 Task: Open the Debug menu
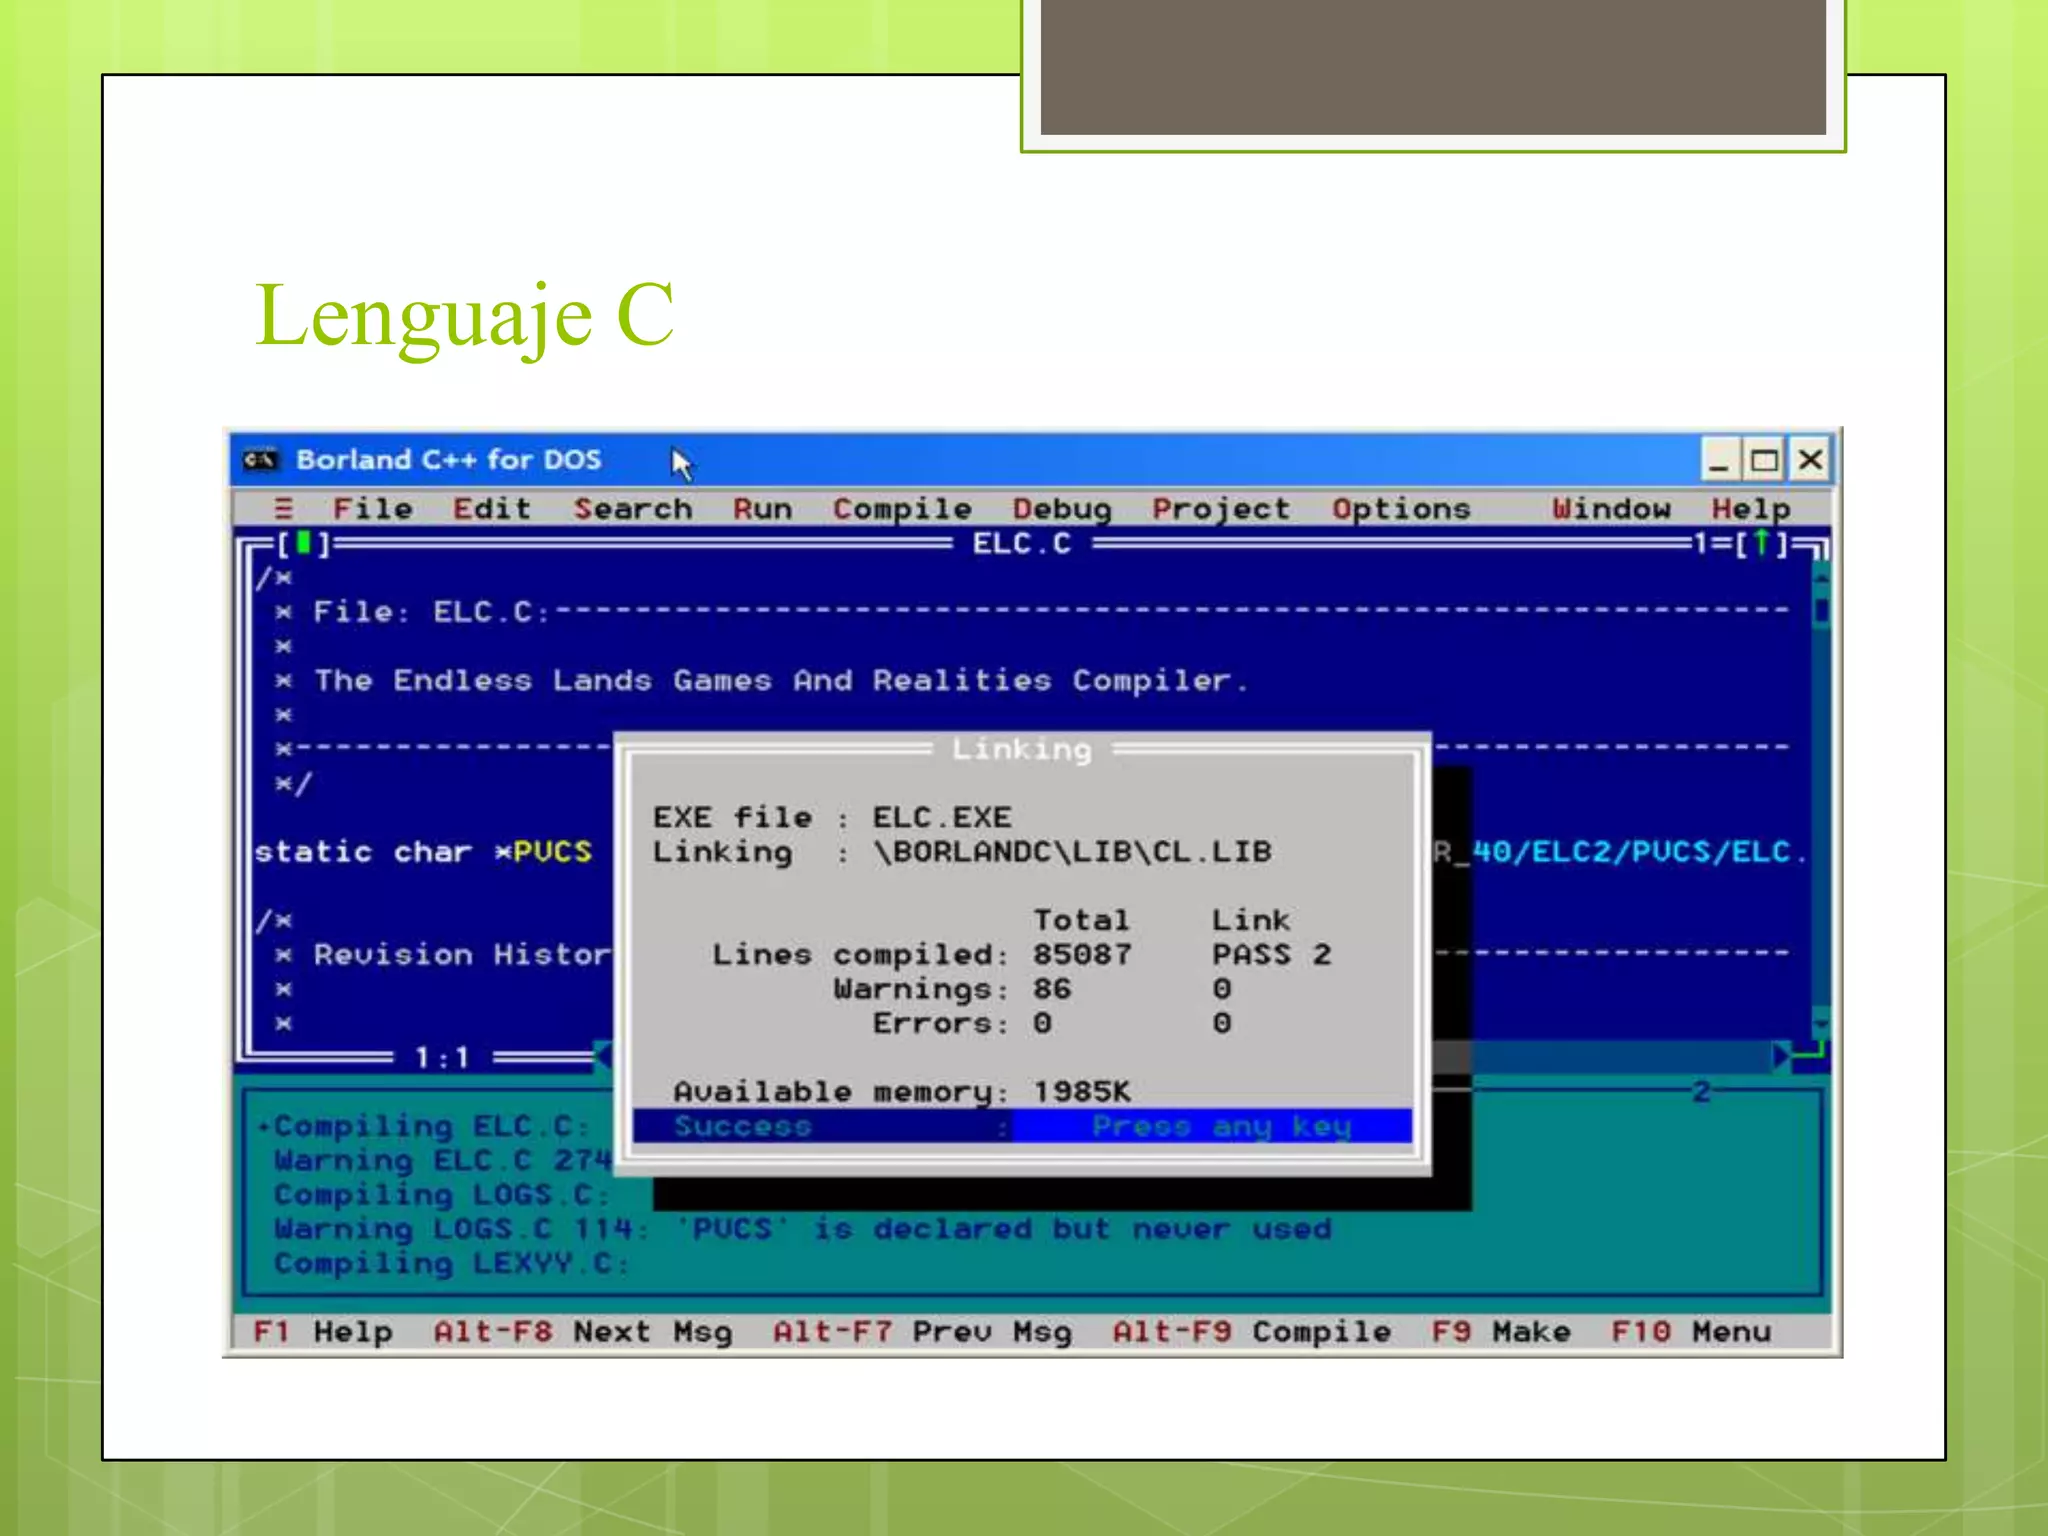[1061, 509]
